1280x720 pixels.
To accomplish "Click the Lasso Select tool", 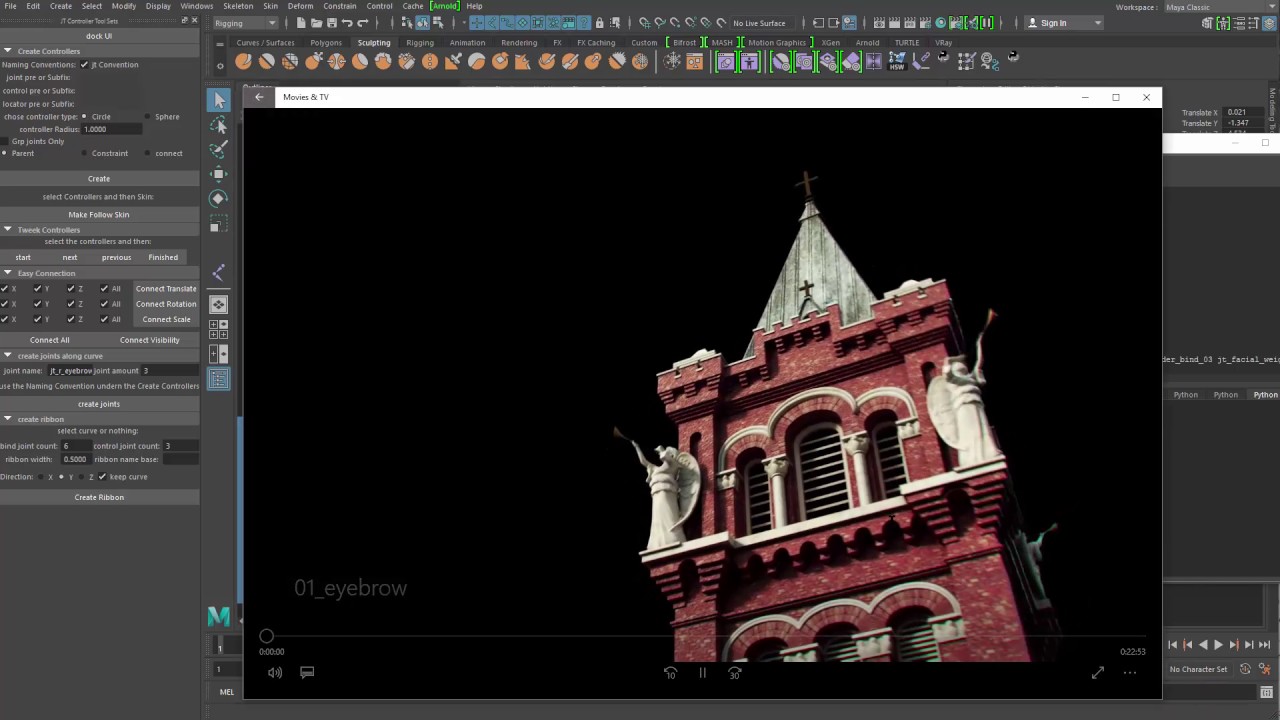I will (x=219, y=125).
